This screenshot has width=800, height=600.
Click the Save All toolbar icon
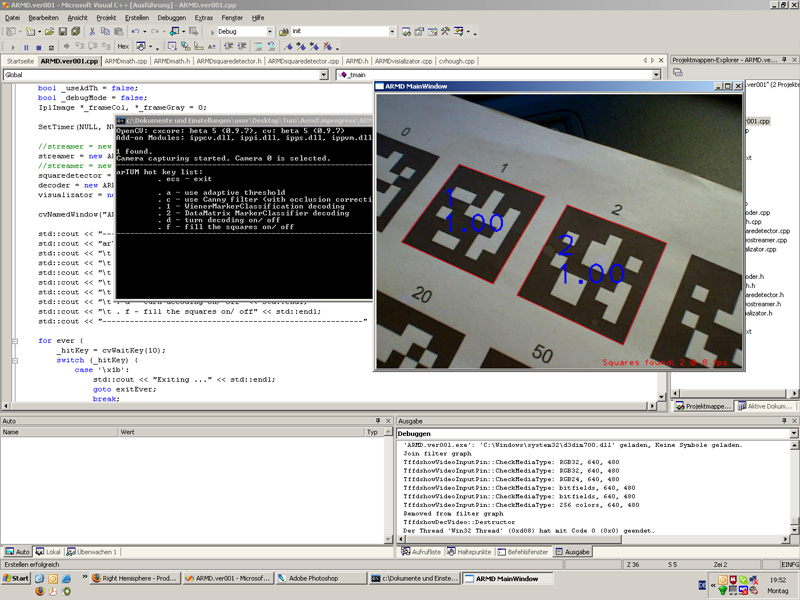click(x=76, y=32)
